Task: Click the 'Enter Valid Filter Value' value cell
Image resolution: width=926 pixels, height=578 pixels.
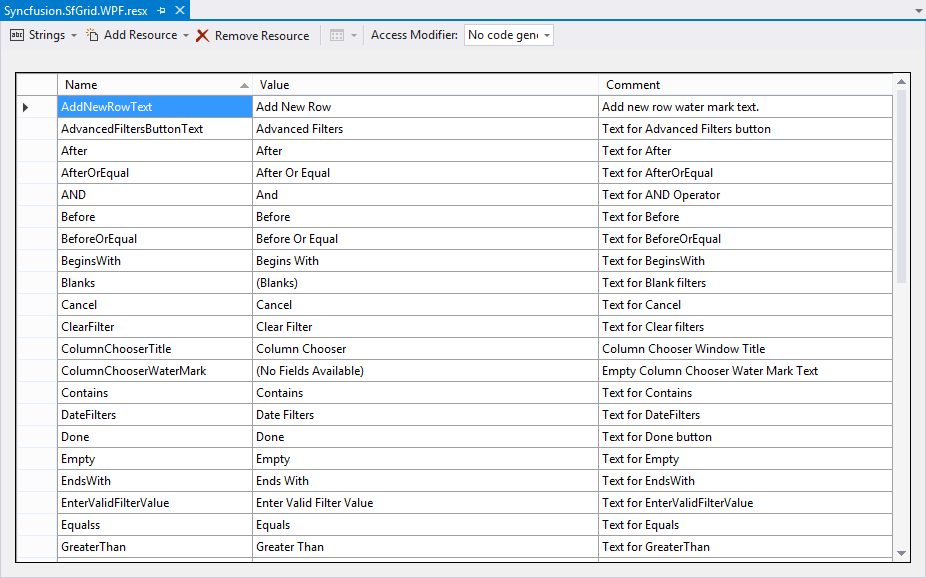Action: (425, 503)
